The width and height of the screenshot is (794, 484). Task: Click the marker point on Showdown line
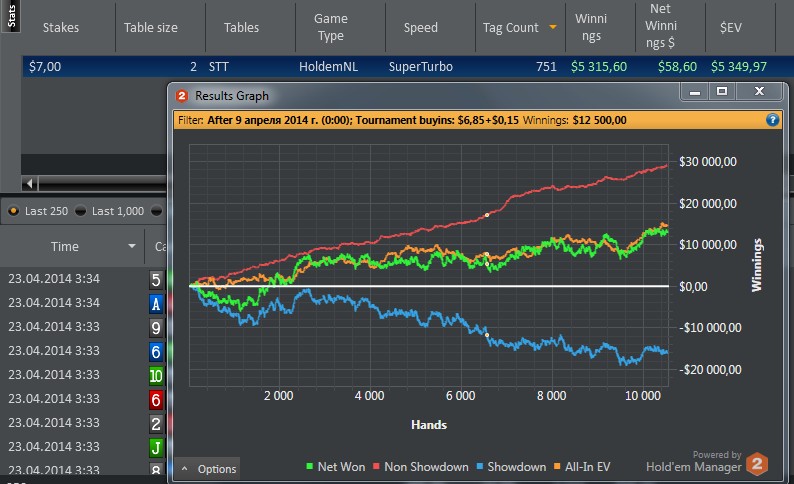coord(487,335)
